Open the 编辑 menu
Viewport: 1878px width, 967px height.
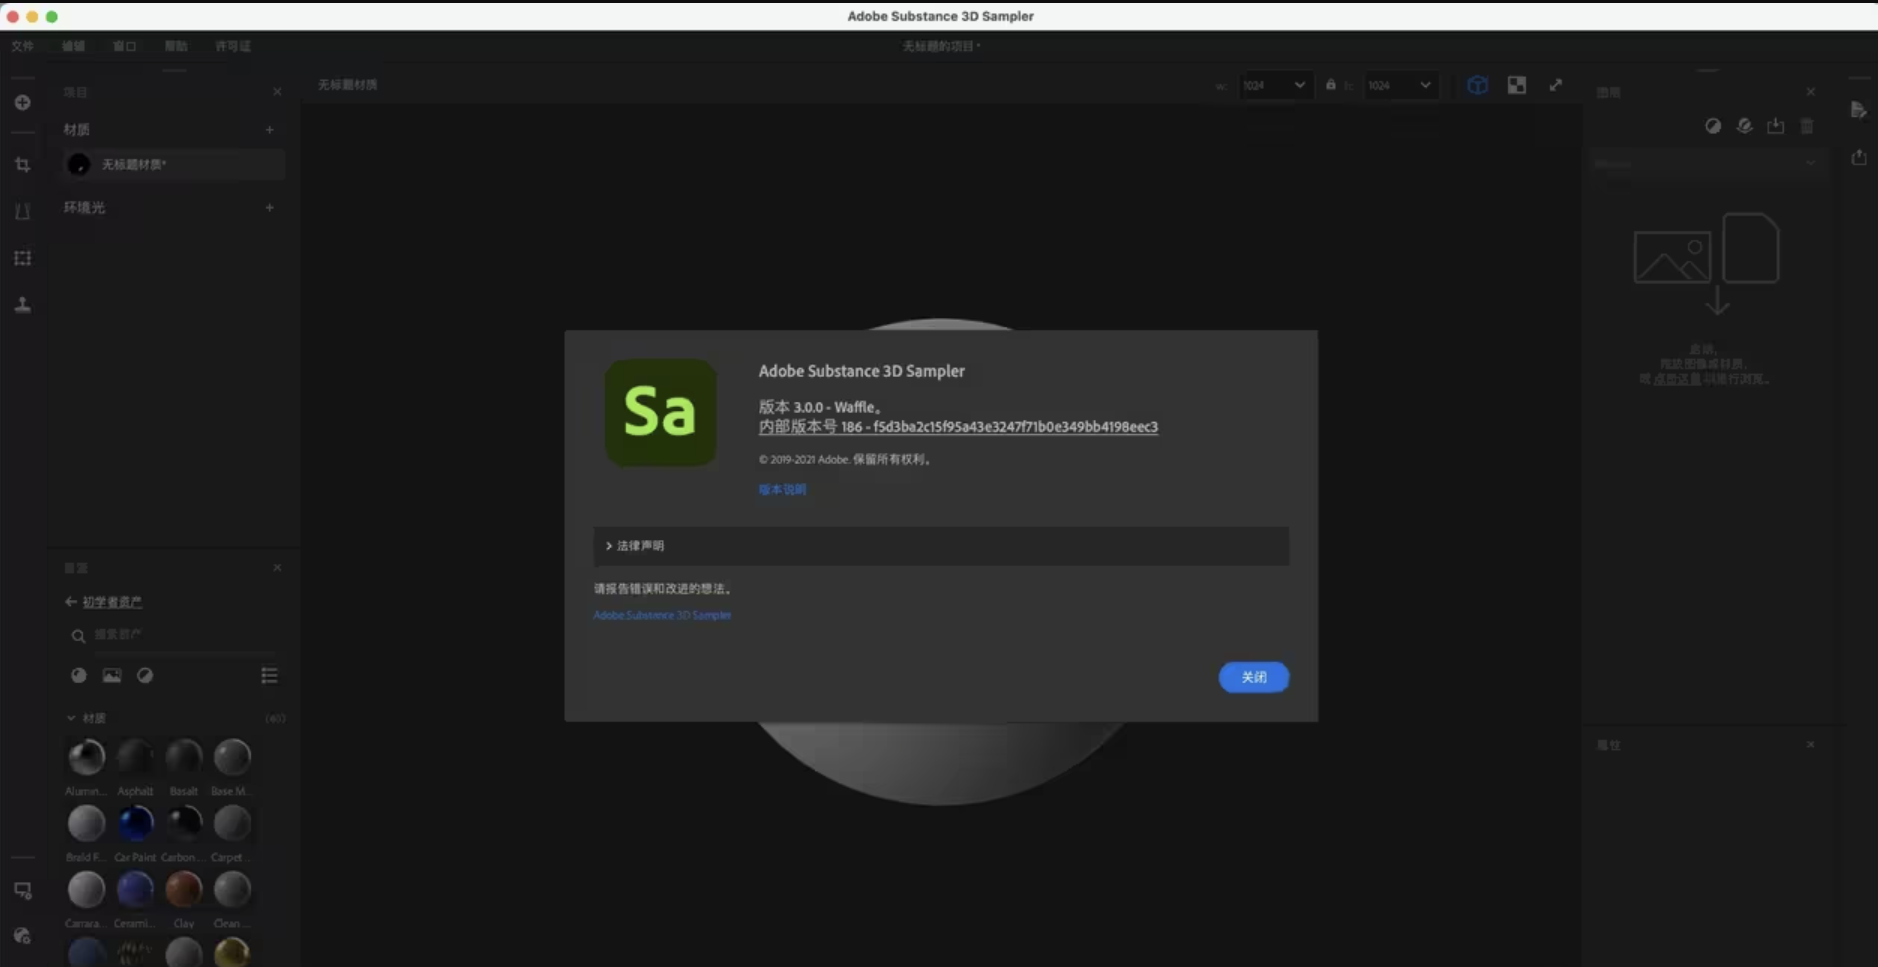click(73, 46)
